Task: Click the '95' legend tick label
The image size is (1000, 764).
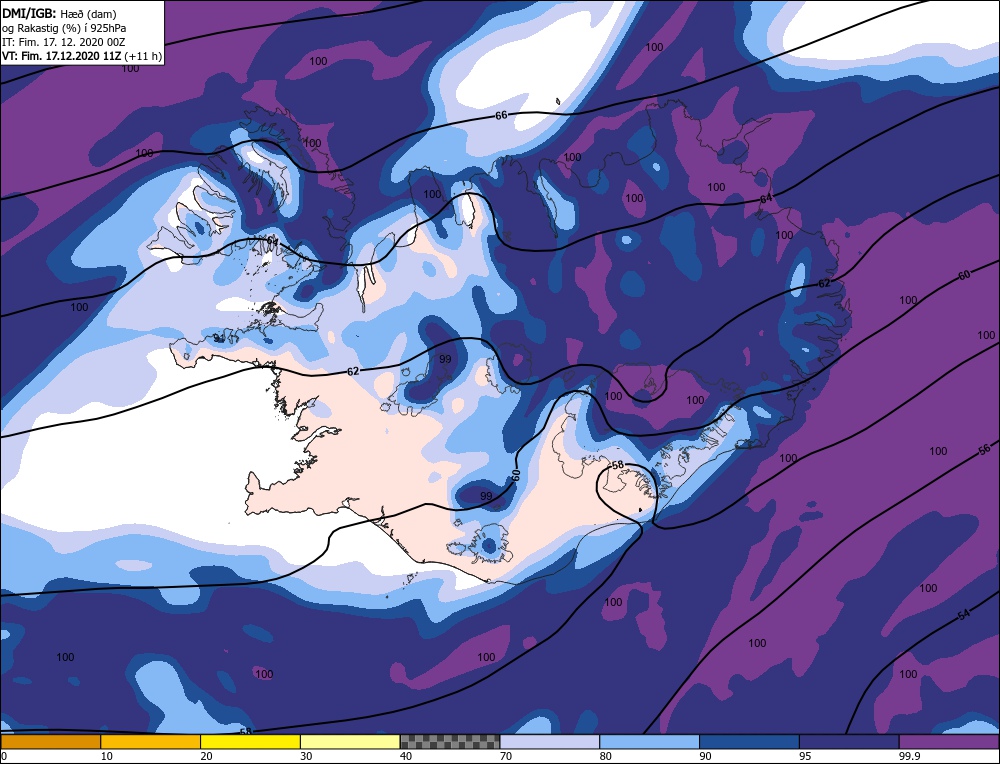Action: pyautogui.click(x=805, y=756)
